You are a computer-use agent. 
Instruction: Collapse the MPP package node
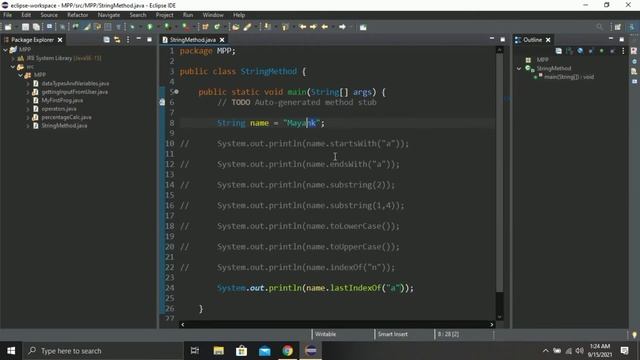20,75
